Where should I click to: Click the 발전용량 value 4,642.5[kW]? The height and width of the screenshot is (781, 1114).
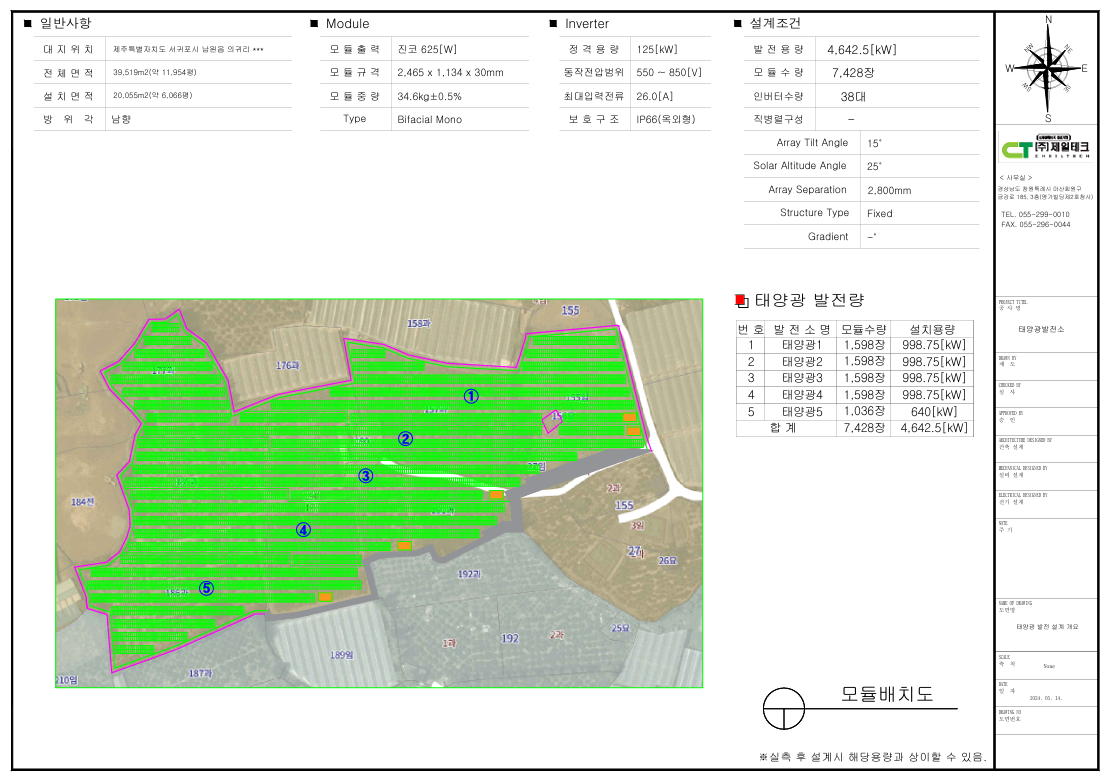pos(862,50)
